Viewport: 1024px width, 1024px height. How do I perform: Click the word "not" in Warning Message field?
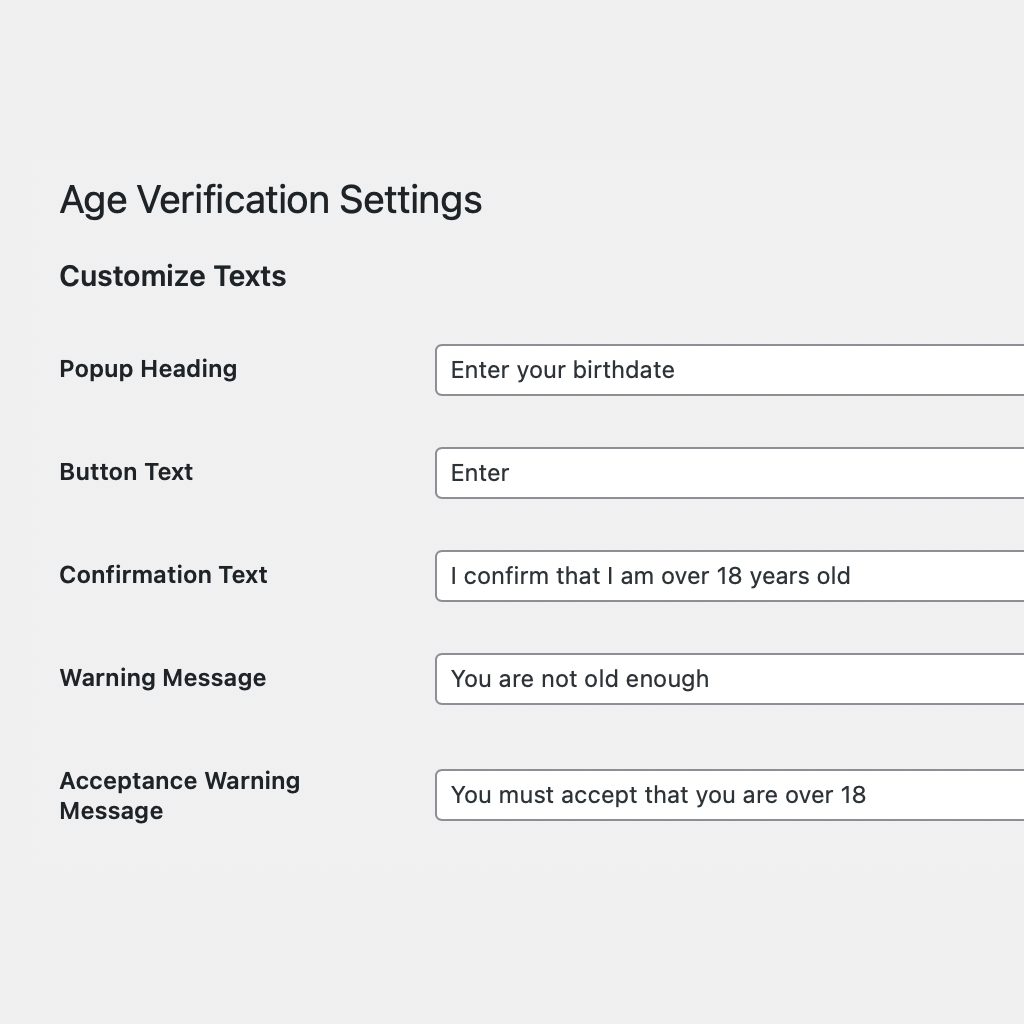click(559, 679)
